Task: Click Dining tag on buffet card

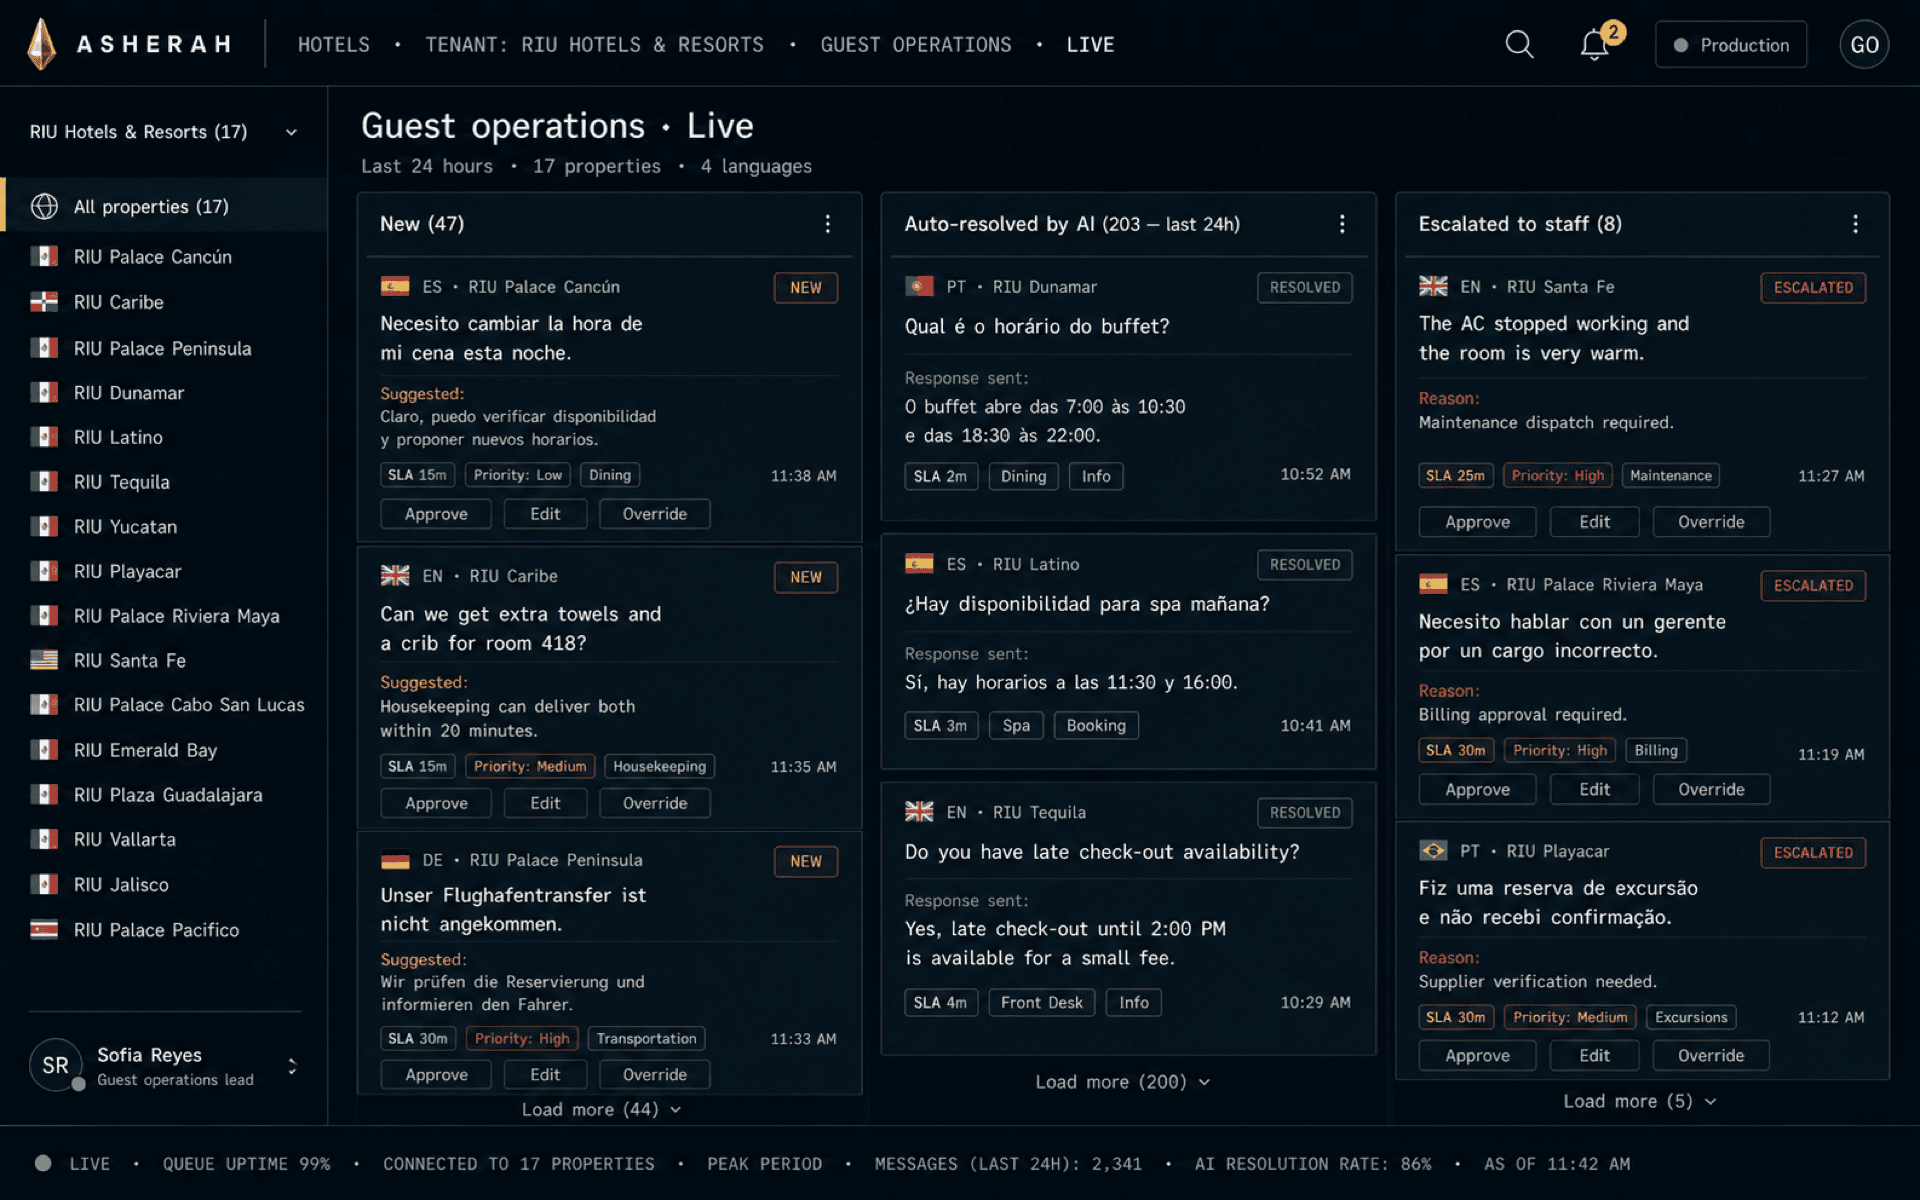Action: coord(1023,477)
